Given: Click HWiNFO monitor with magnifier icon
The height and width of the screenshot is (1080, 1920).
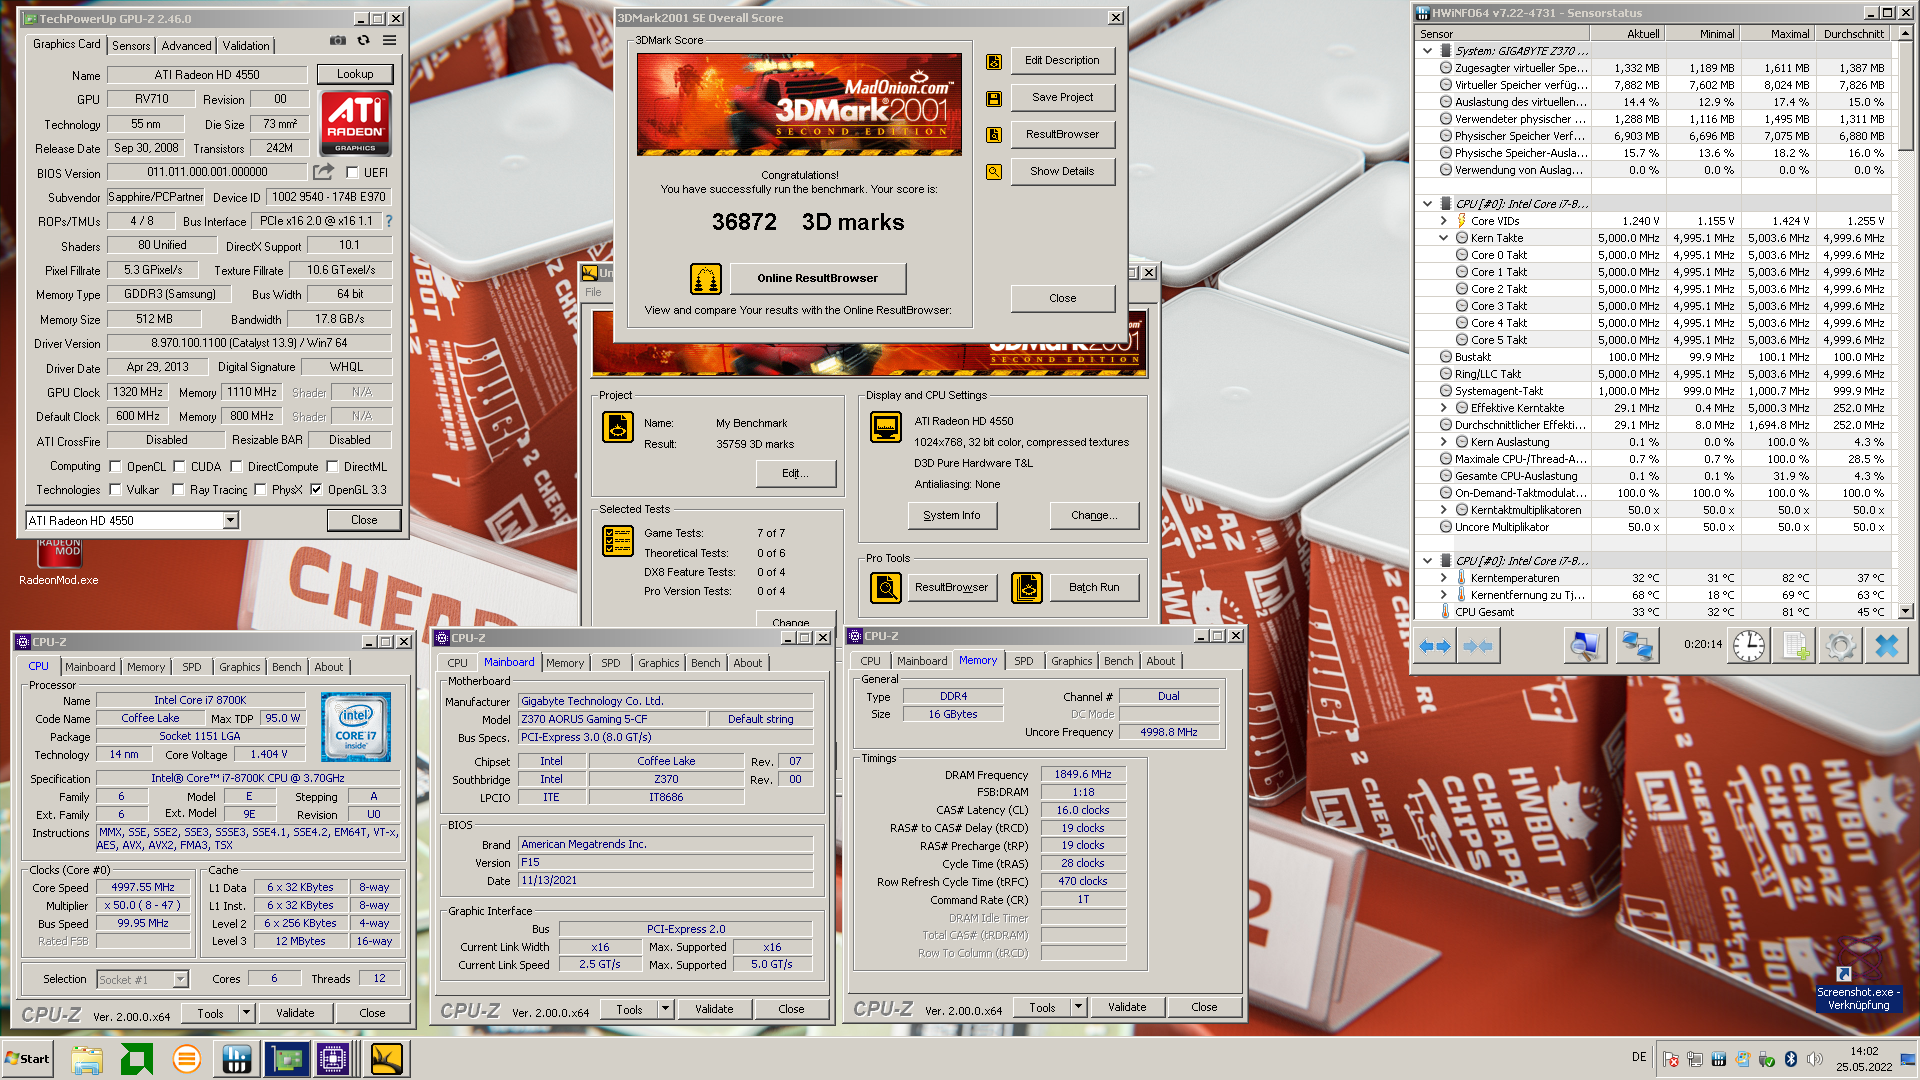Looking at the screenshot, I should pos(1585,646).
